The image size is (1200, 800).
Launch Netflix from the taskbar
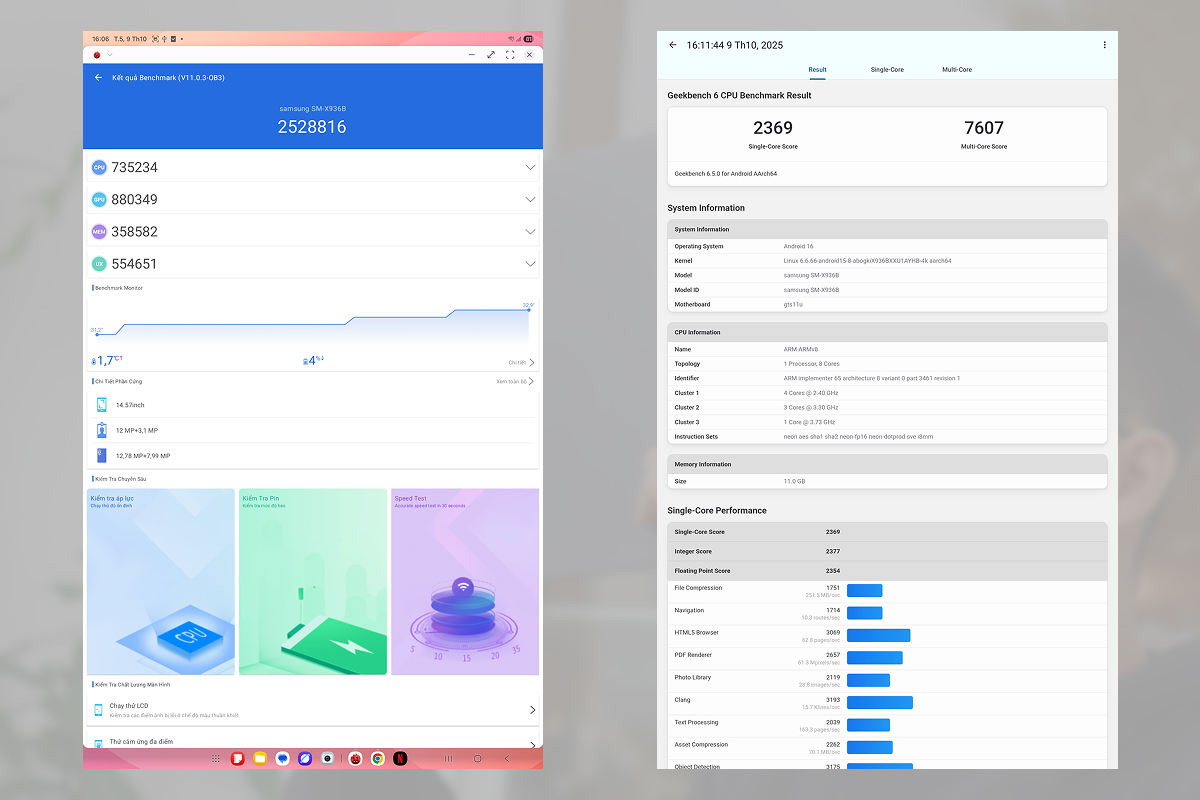click(x=400, y=759)
